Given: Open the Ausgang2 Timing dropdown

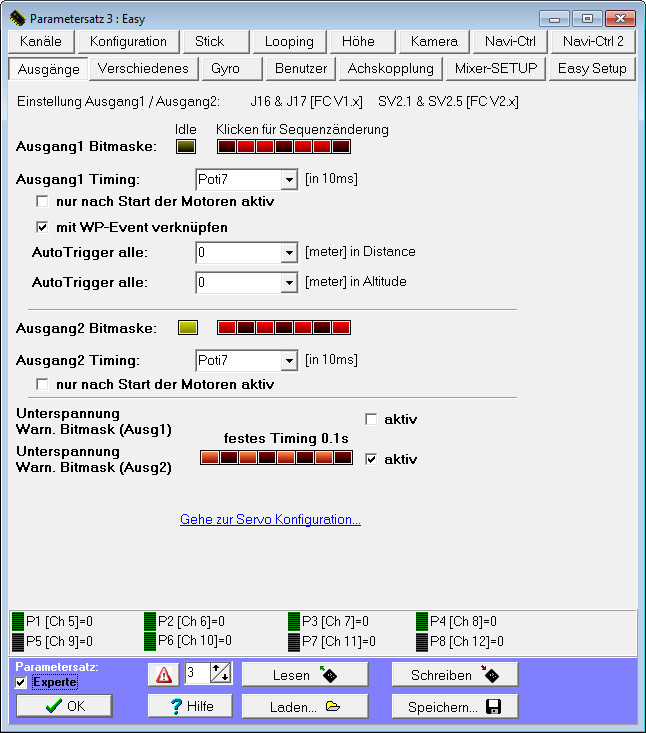Looking at the screenshot, I should 289,361.
